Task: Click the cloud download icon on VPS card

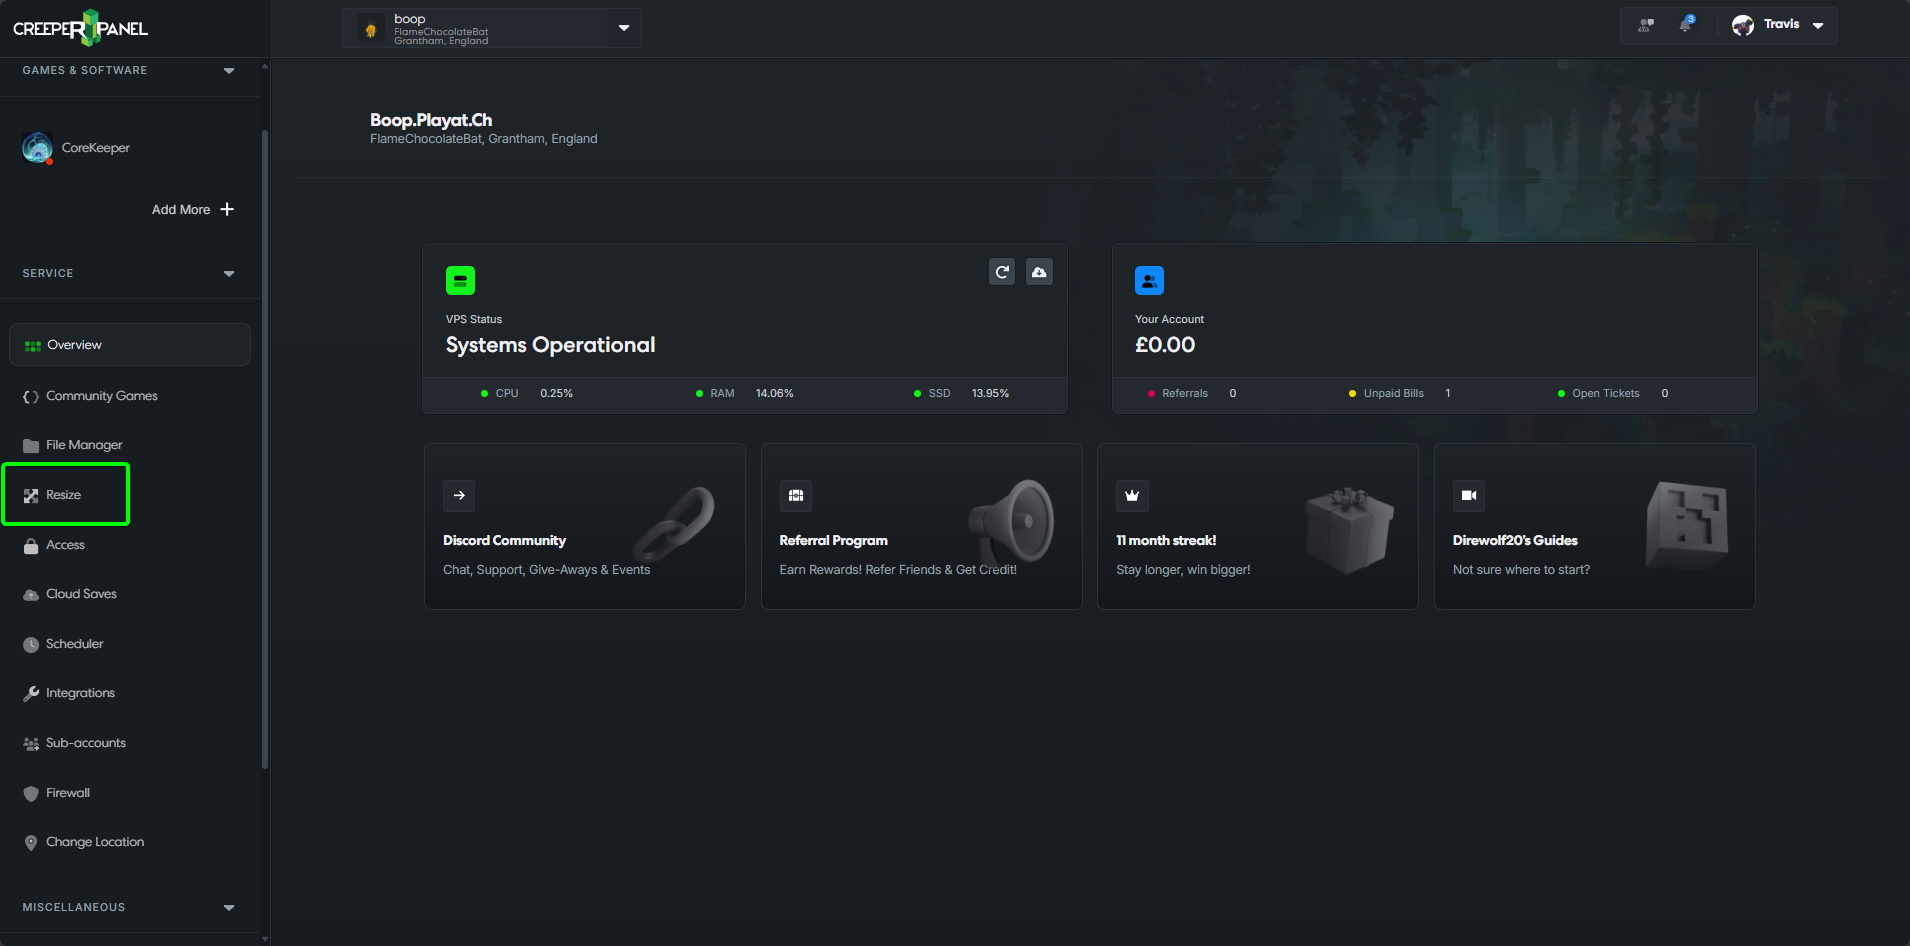Action: 1039,271
